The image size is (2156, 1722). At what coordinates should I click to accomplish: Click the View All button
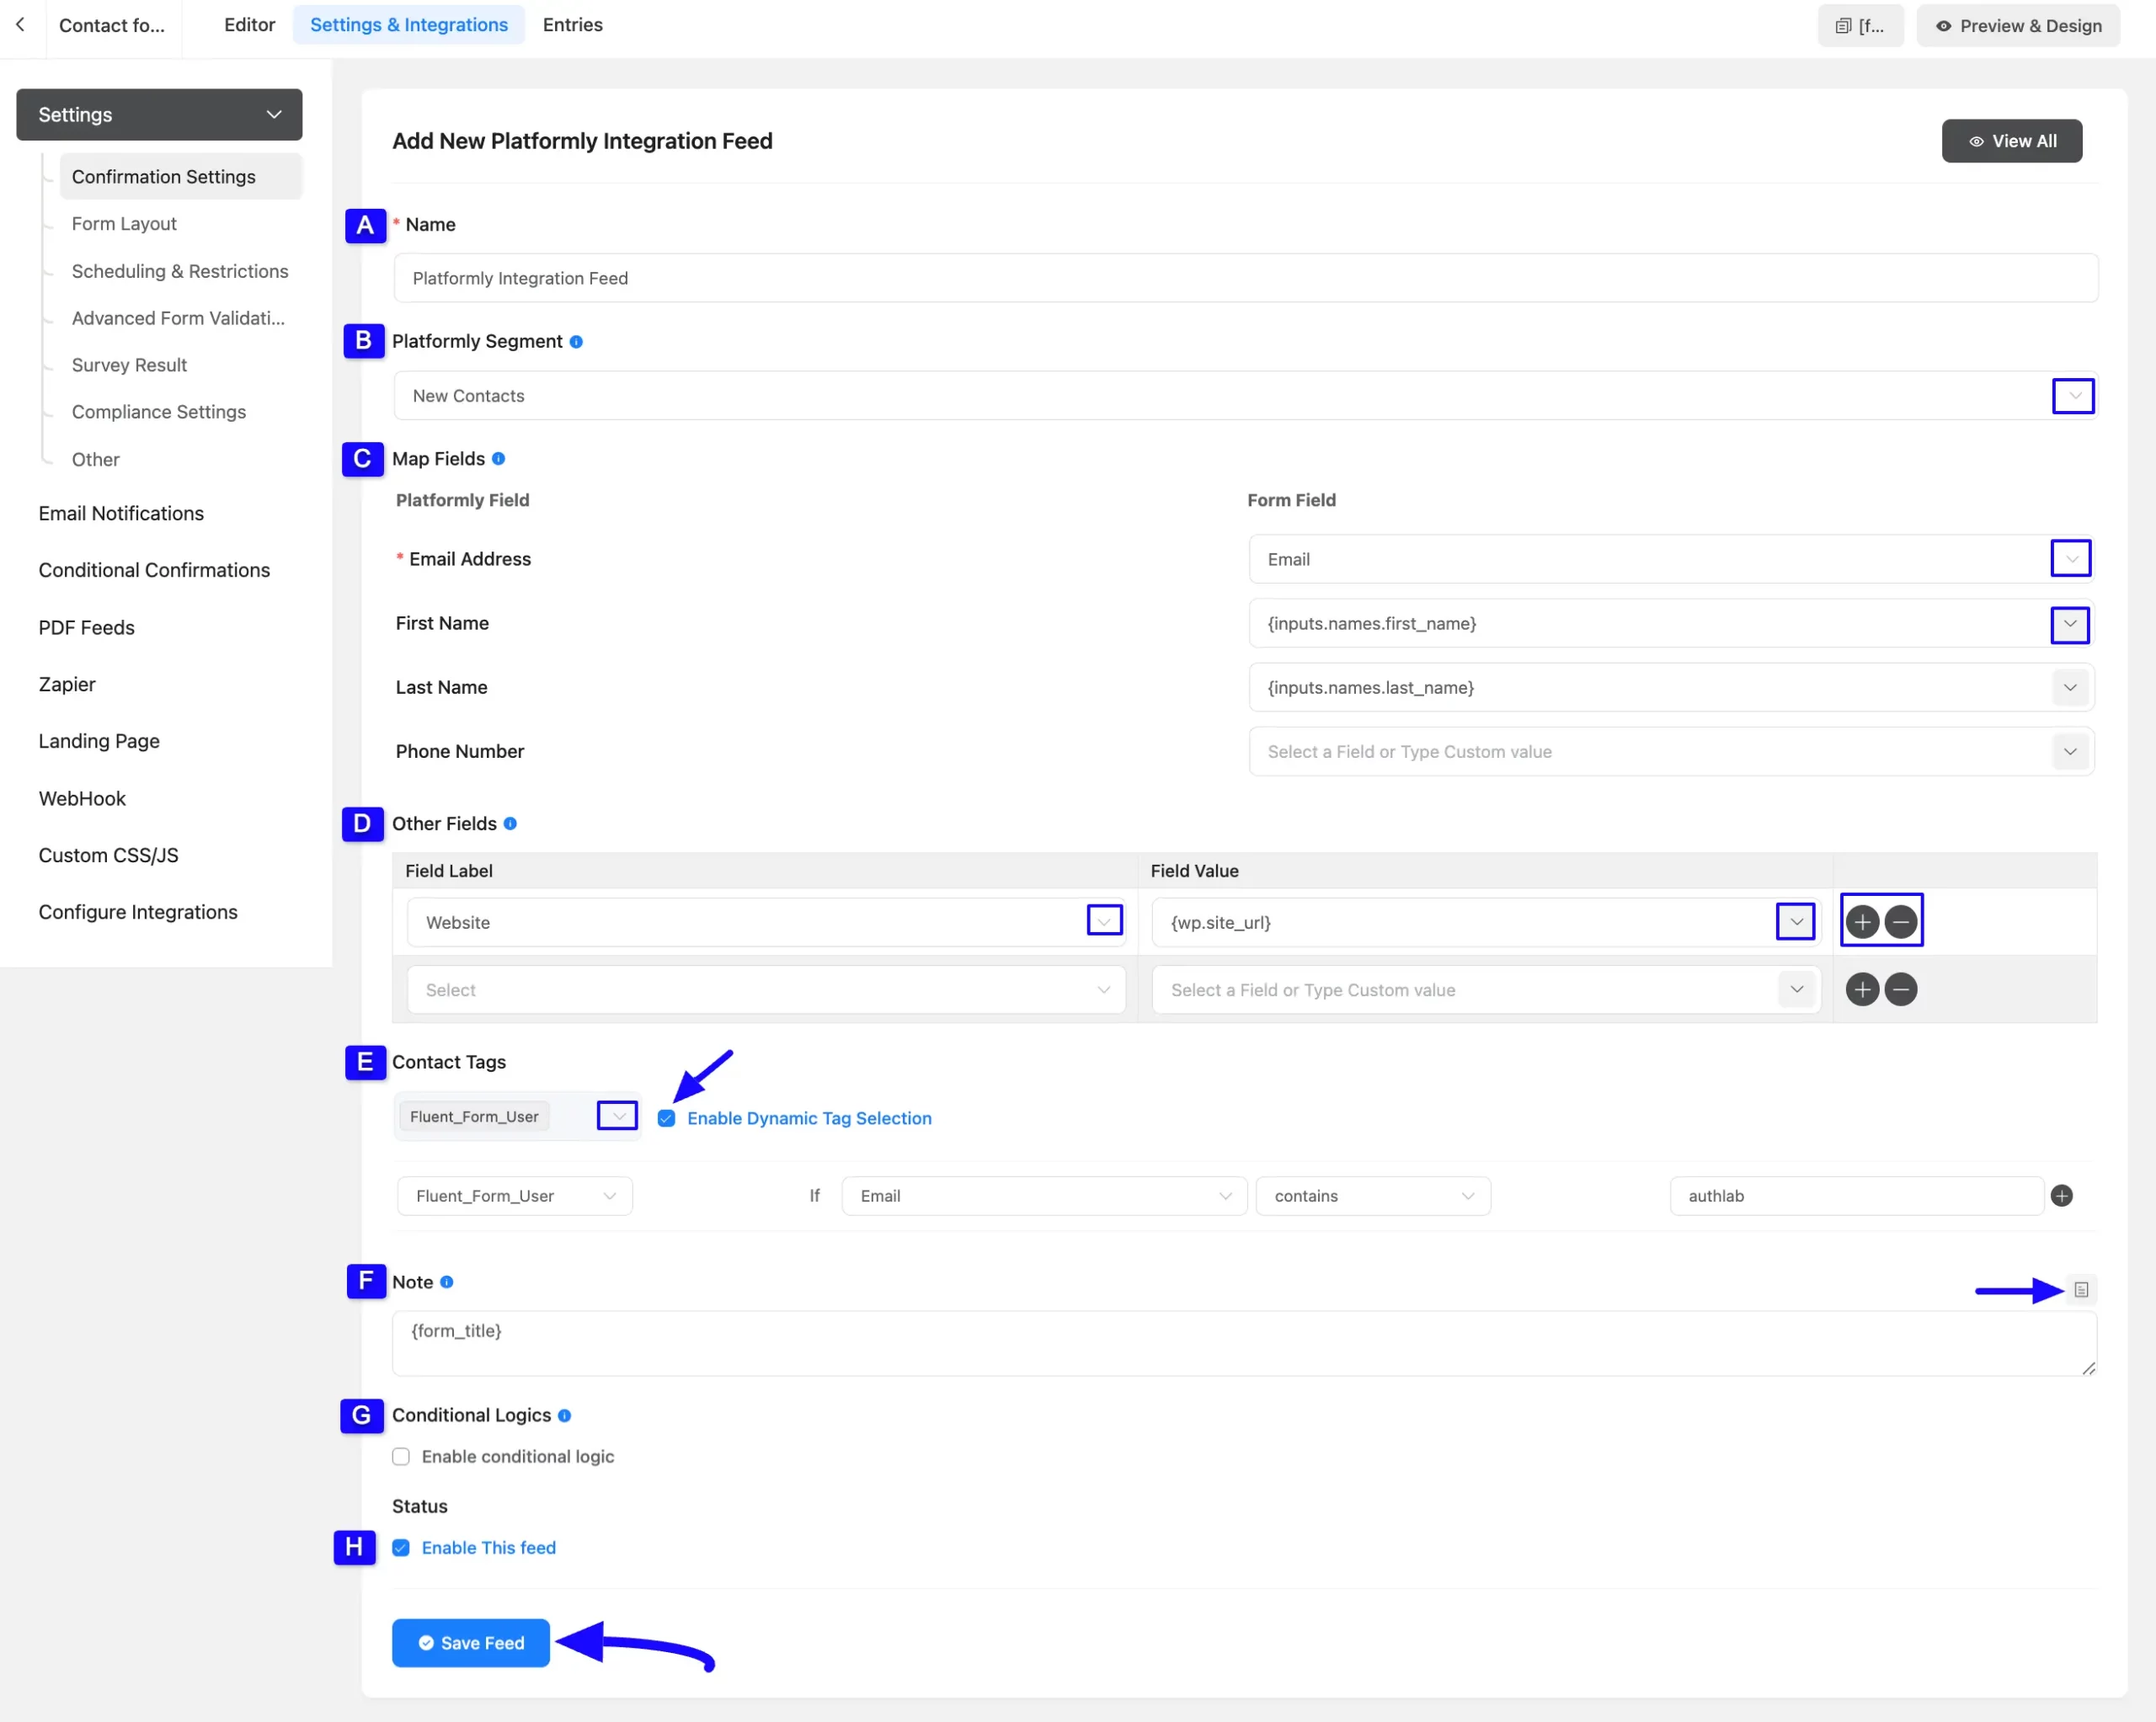(2012, 141)
